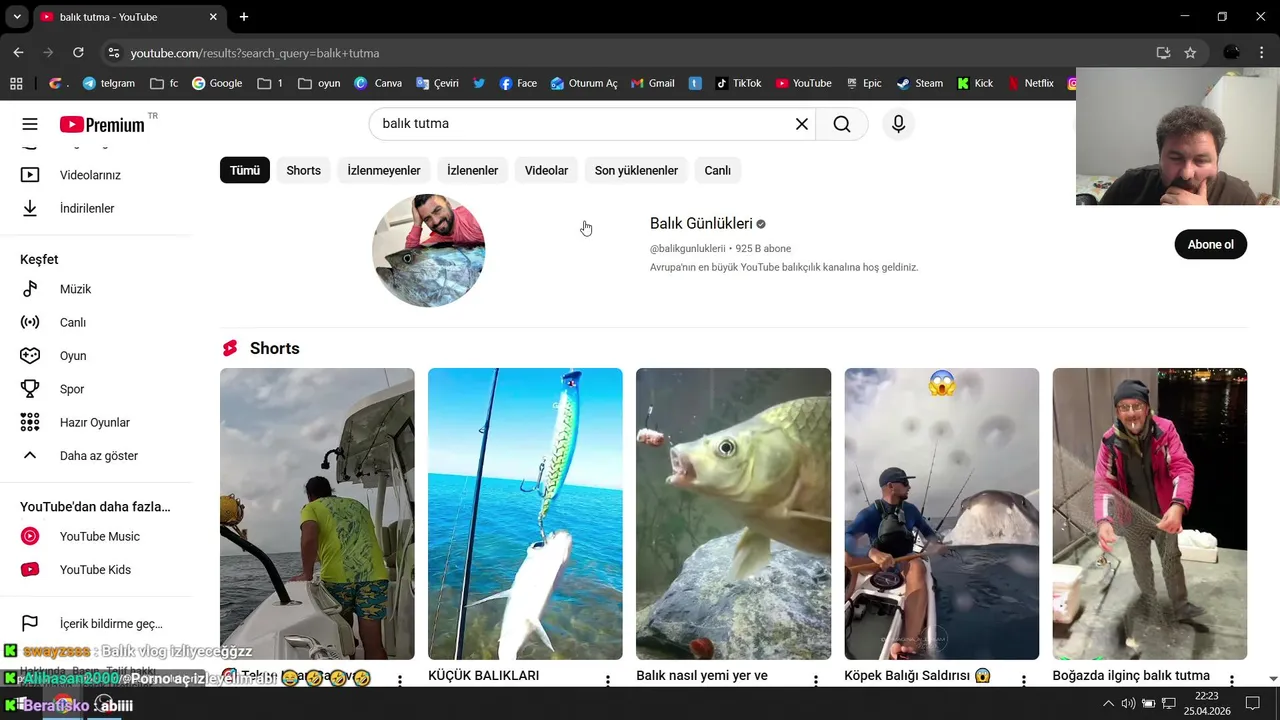This screenshot has width=1280, height=720.
Task: Open the YouTube hamburger guide menu
Action: click(30, 124)
